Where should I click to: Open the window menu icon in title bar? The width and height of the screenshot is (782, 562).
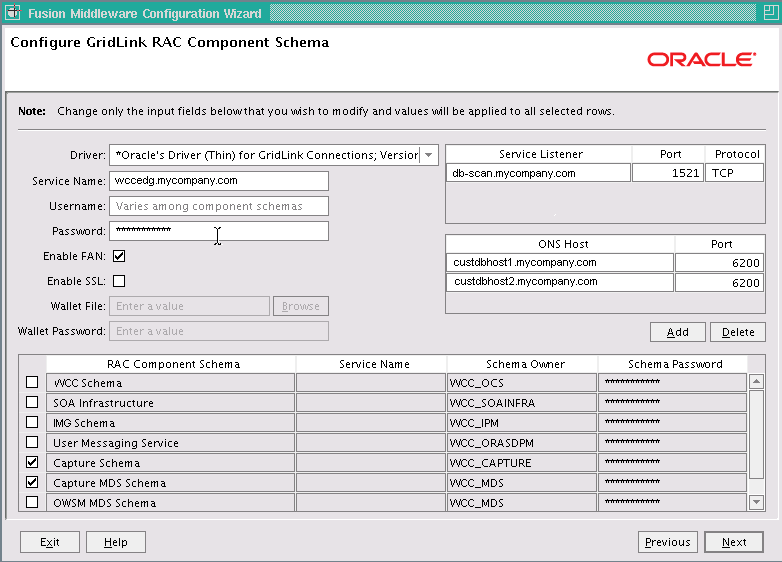[x=12, y=12]
